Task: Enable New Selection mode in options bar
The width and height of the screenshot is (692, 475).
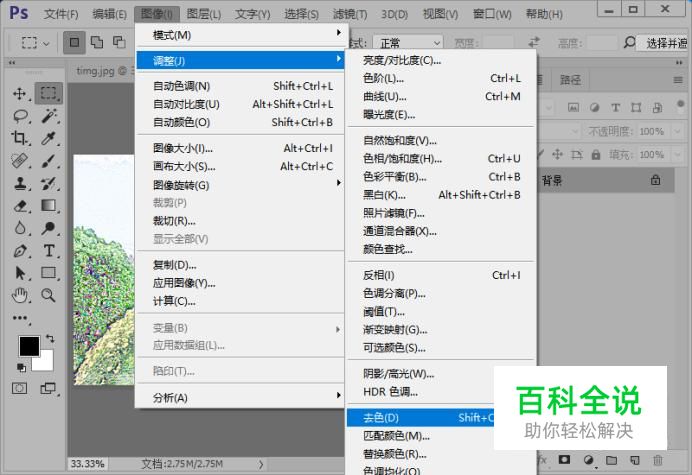Action: pos(74,42)
